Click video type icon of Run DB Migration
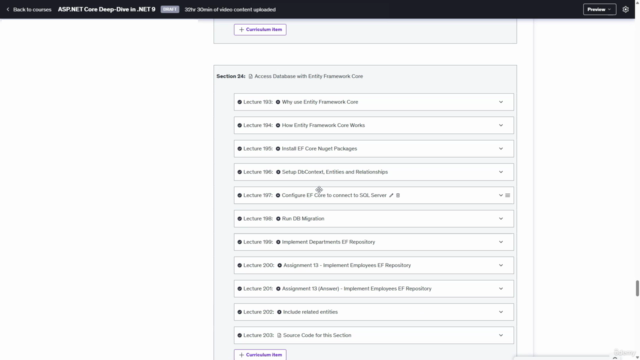Image resolution: width=640 pixels, height=360 pixels. (x=278, y=219)
